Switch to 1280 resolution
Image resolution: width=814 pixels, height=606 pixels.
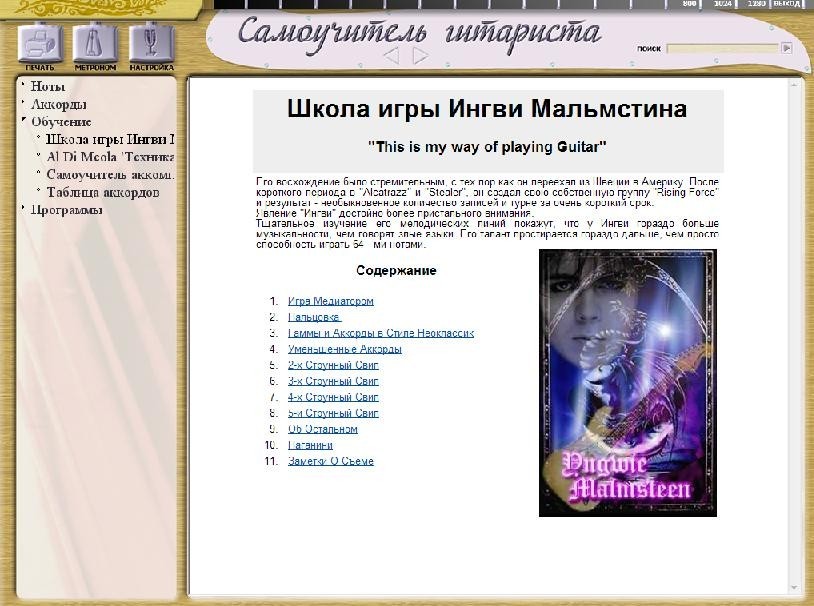pyautogui.click(x=756, y=4)
